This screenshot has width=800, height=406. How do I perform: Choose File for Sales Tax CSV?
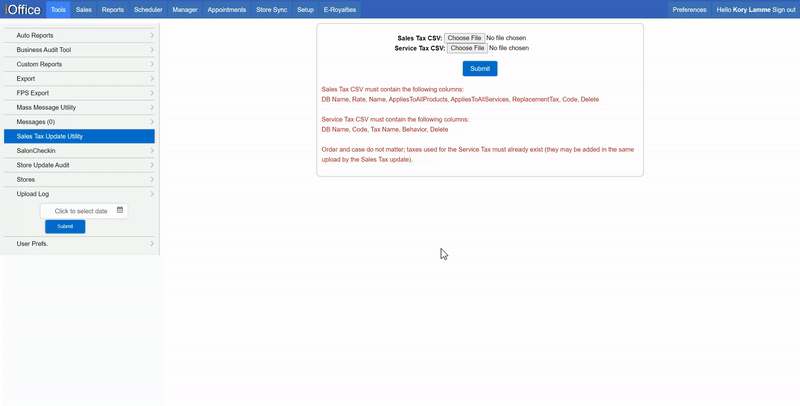[x=464, y=38]
